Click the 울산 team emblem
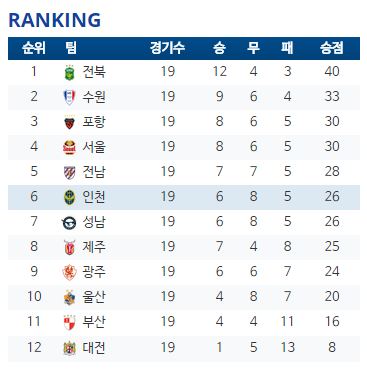Image resolution: width=367 pixels, height=381 pixels. (70, 298)
